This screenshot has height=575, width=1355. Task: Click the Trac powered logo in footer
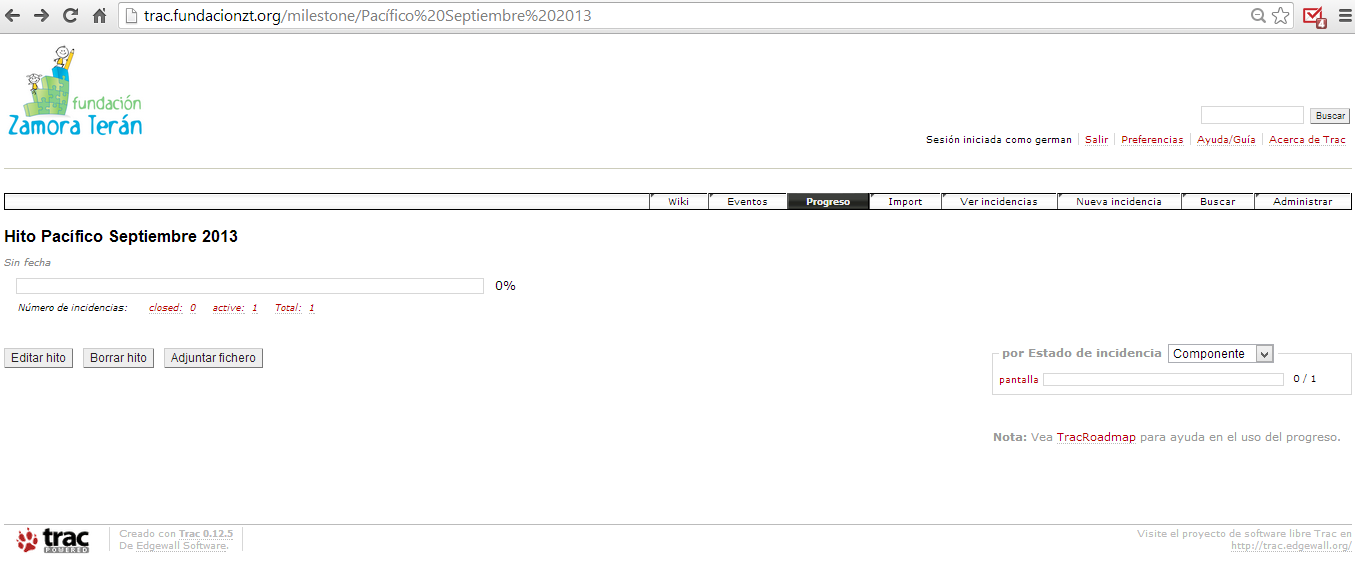click(x=54, y=540)
